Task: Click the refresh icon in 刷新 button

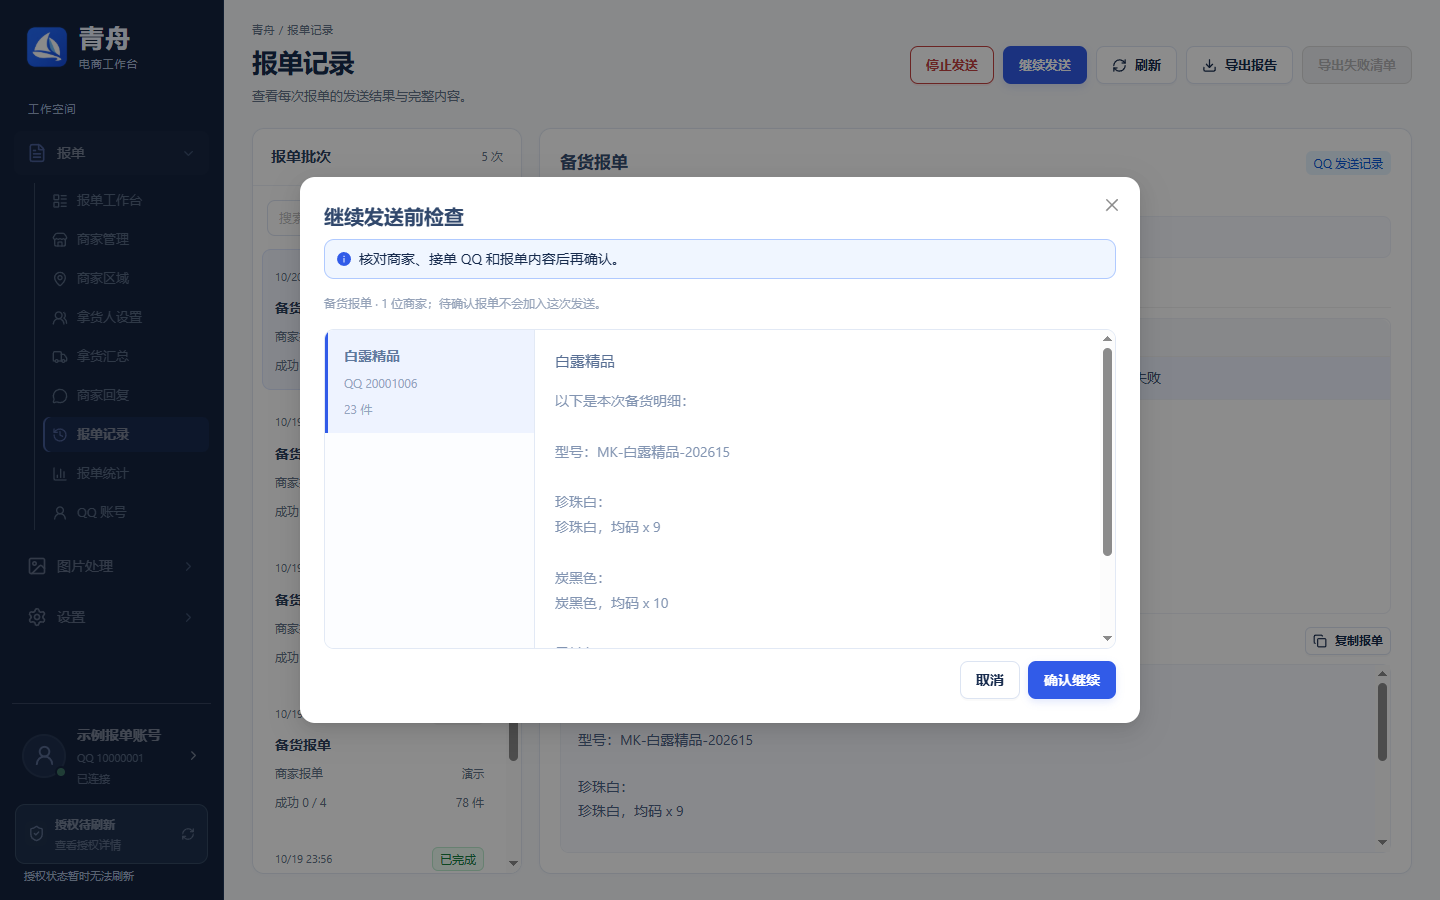Action: coord(1119,65)
